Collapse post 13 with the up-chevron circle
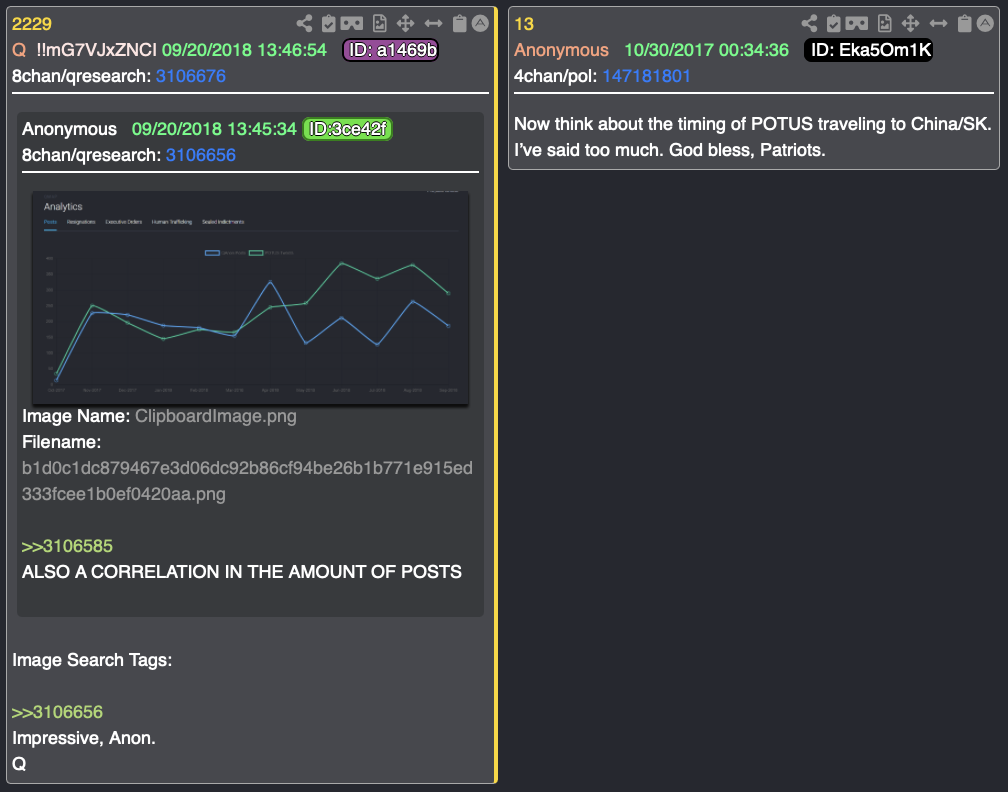Screen dimensions: 1008x792 986,24
